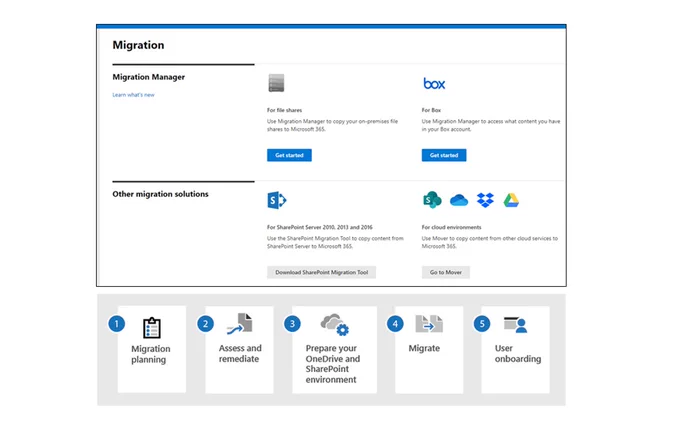
Task: Click the Migrate files icon
Action: [429, 324]
